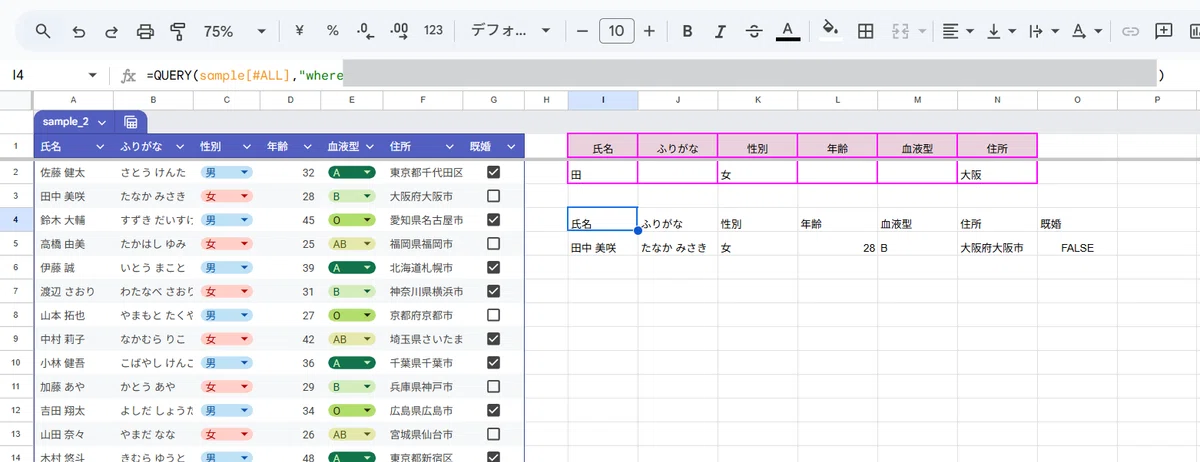
Task: Toggle bold formatting
Action: [x=688, y=31]
